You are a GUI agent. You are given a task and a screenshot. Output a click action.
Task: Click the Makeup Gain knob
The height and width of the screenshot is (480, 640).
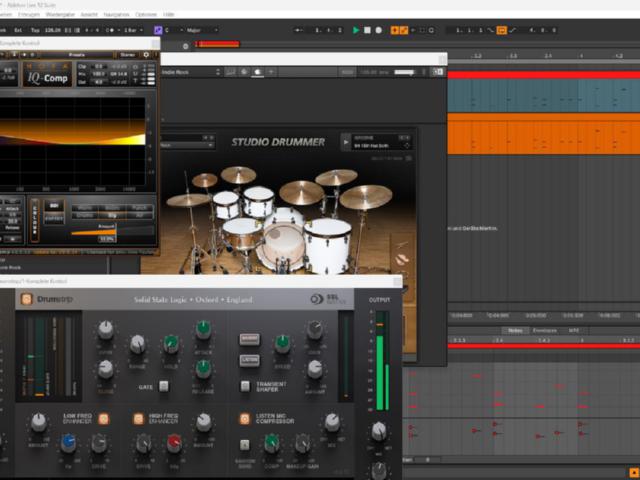tap(302, 444)
